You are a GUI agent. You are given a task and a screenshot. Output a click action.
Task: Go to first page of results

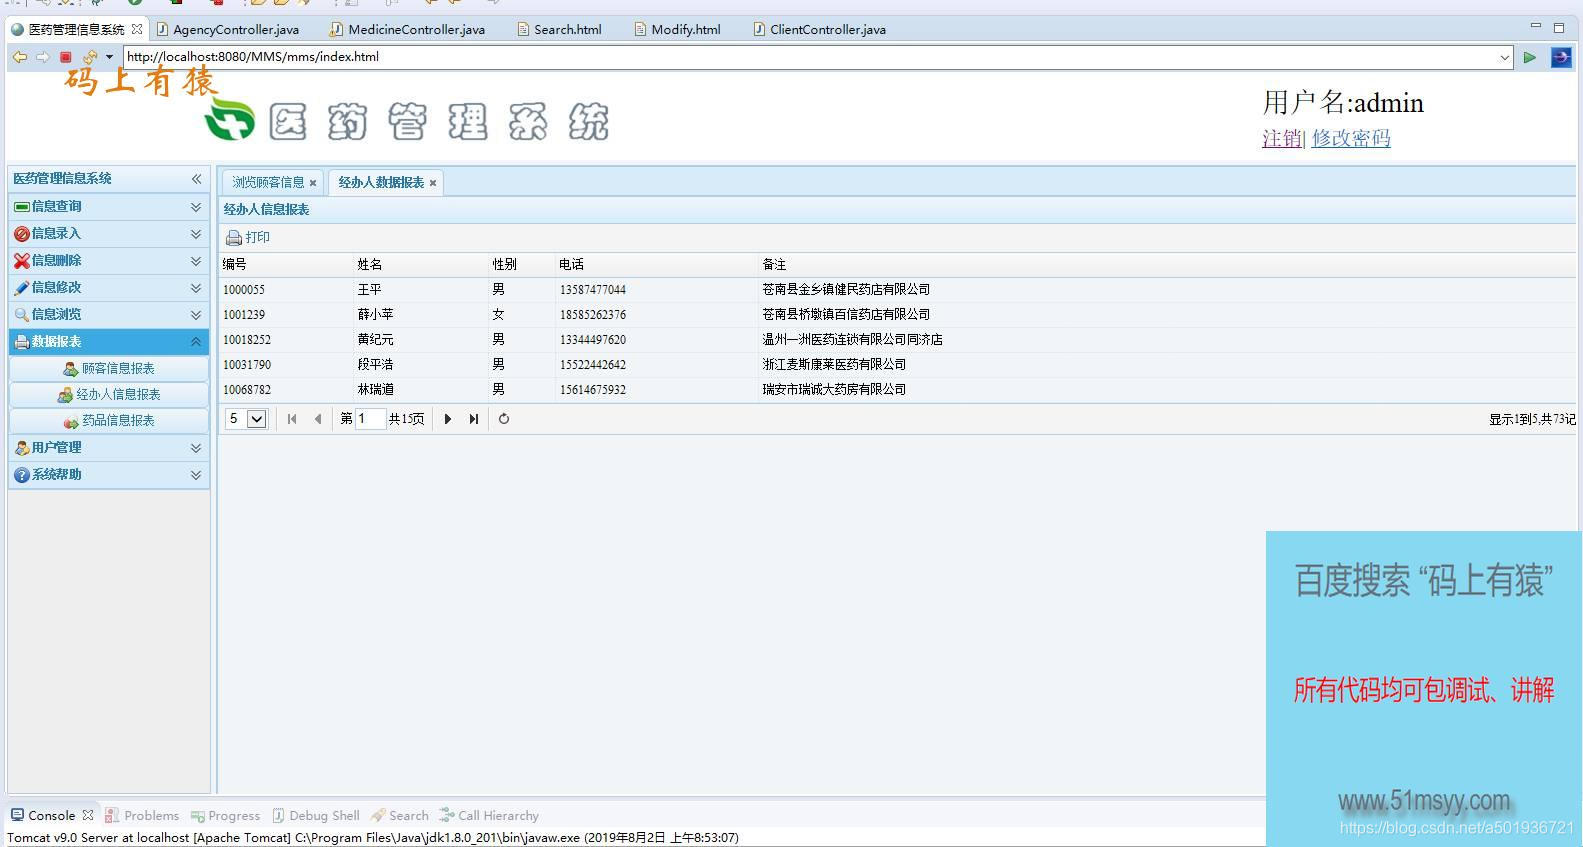(x=292, y=419)
